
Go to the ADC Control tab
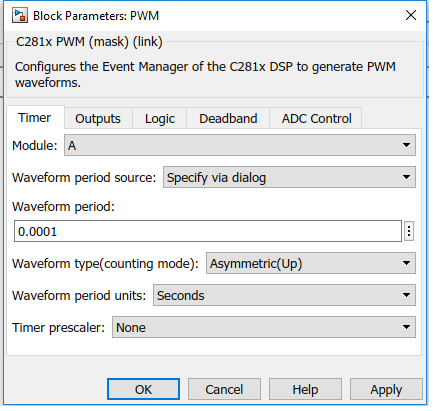(316, 118)
